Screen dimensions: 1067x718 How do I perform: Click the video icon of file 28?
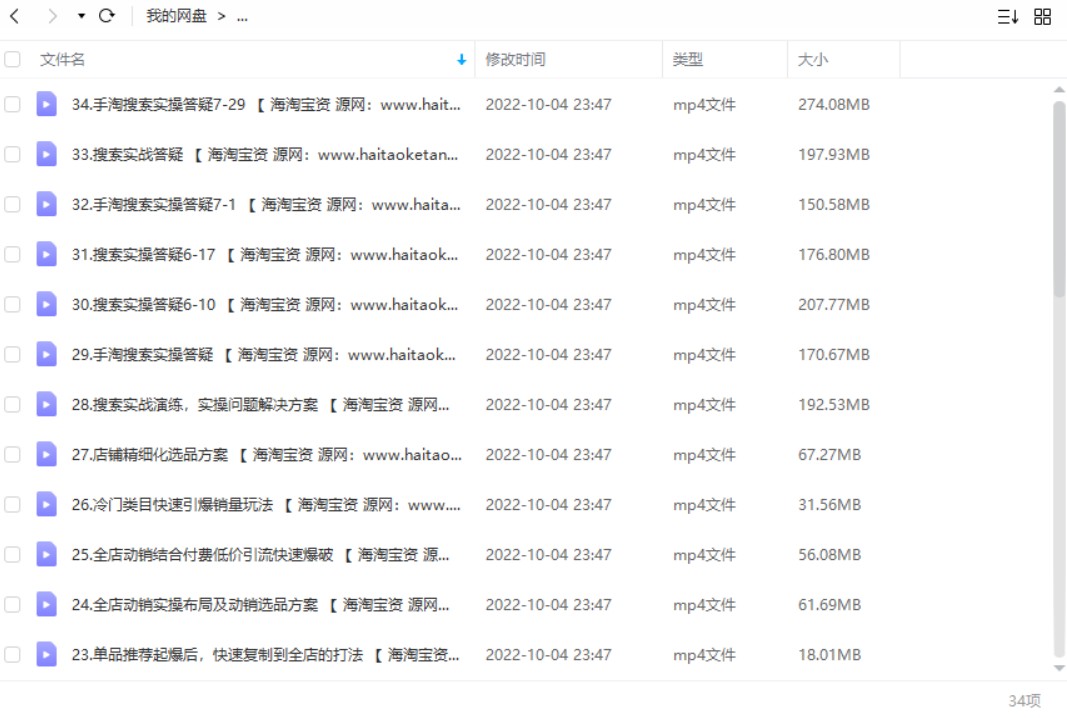pos(46,404)
